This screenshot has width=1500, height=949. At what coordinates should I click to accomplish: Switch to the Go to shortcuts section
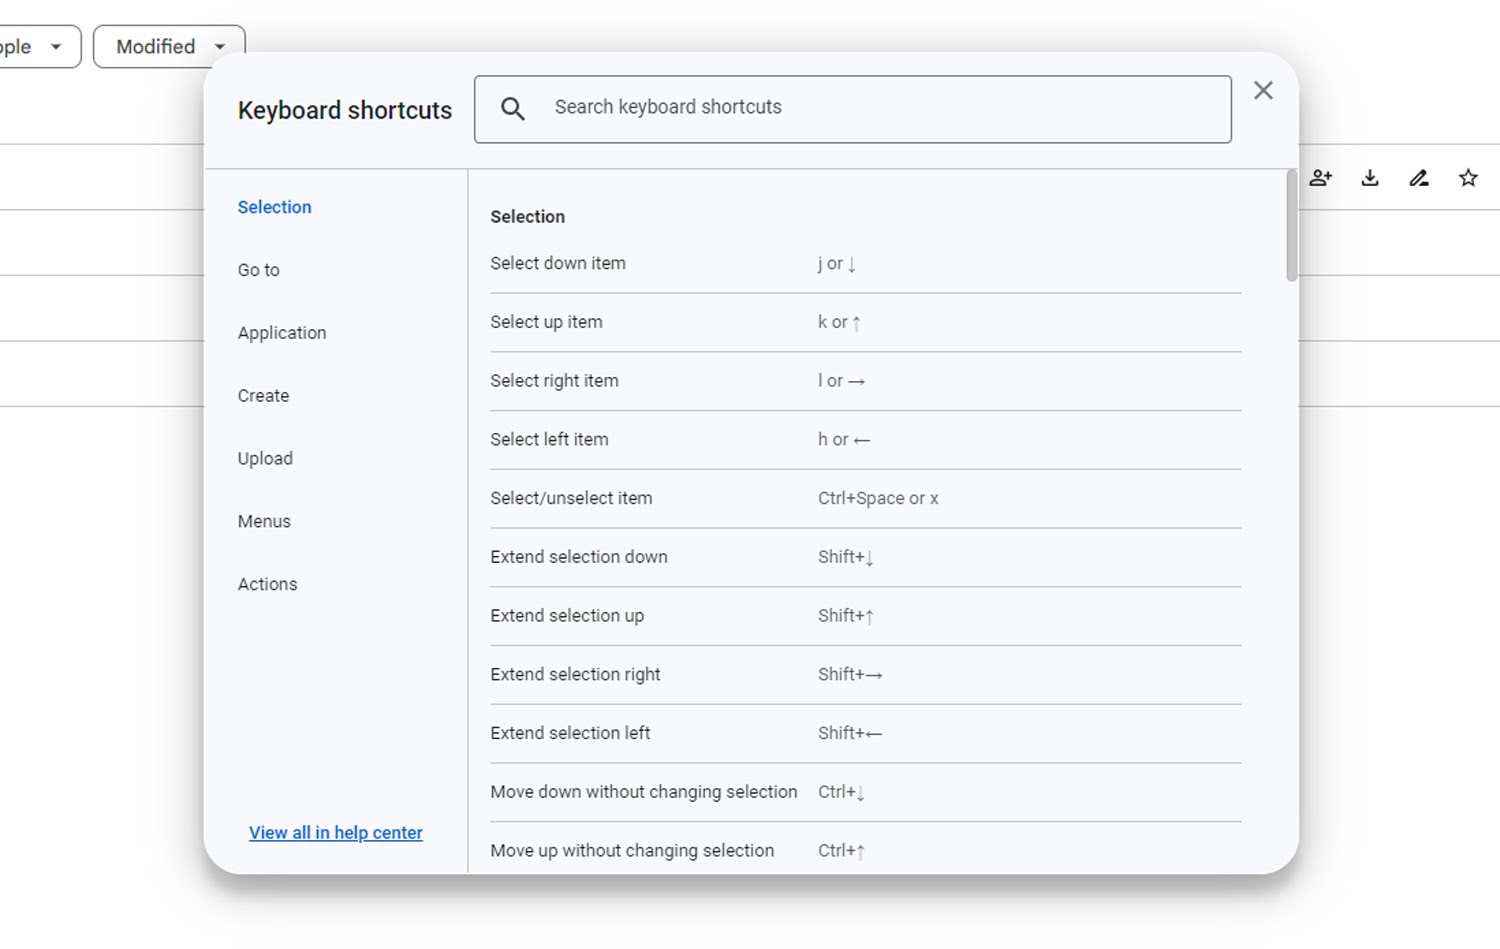point(258,270)
